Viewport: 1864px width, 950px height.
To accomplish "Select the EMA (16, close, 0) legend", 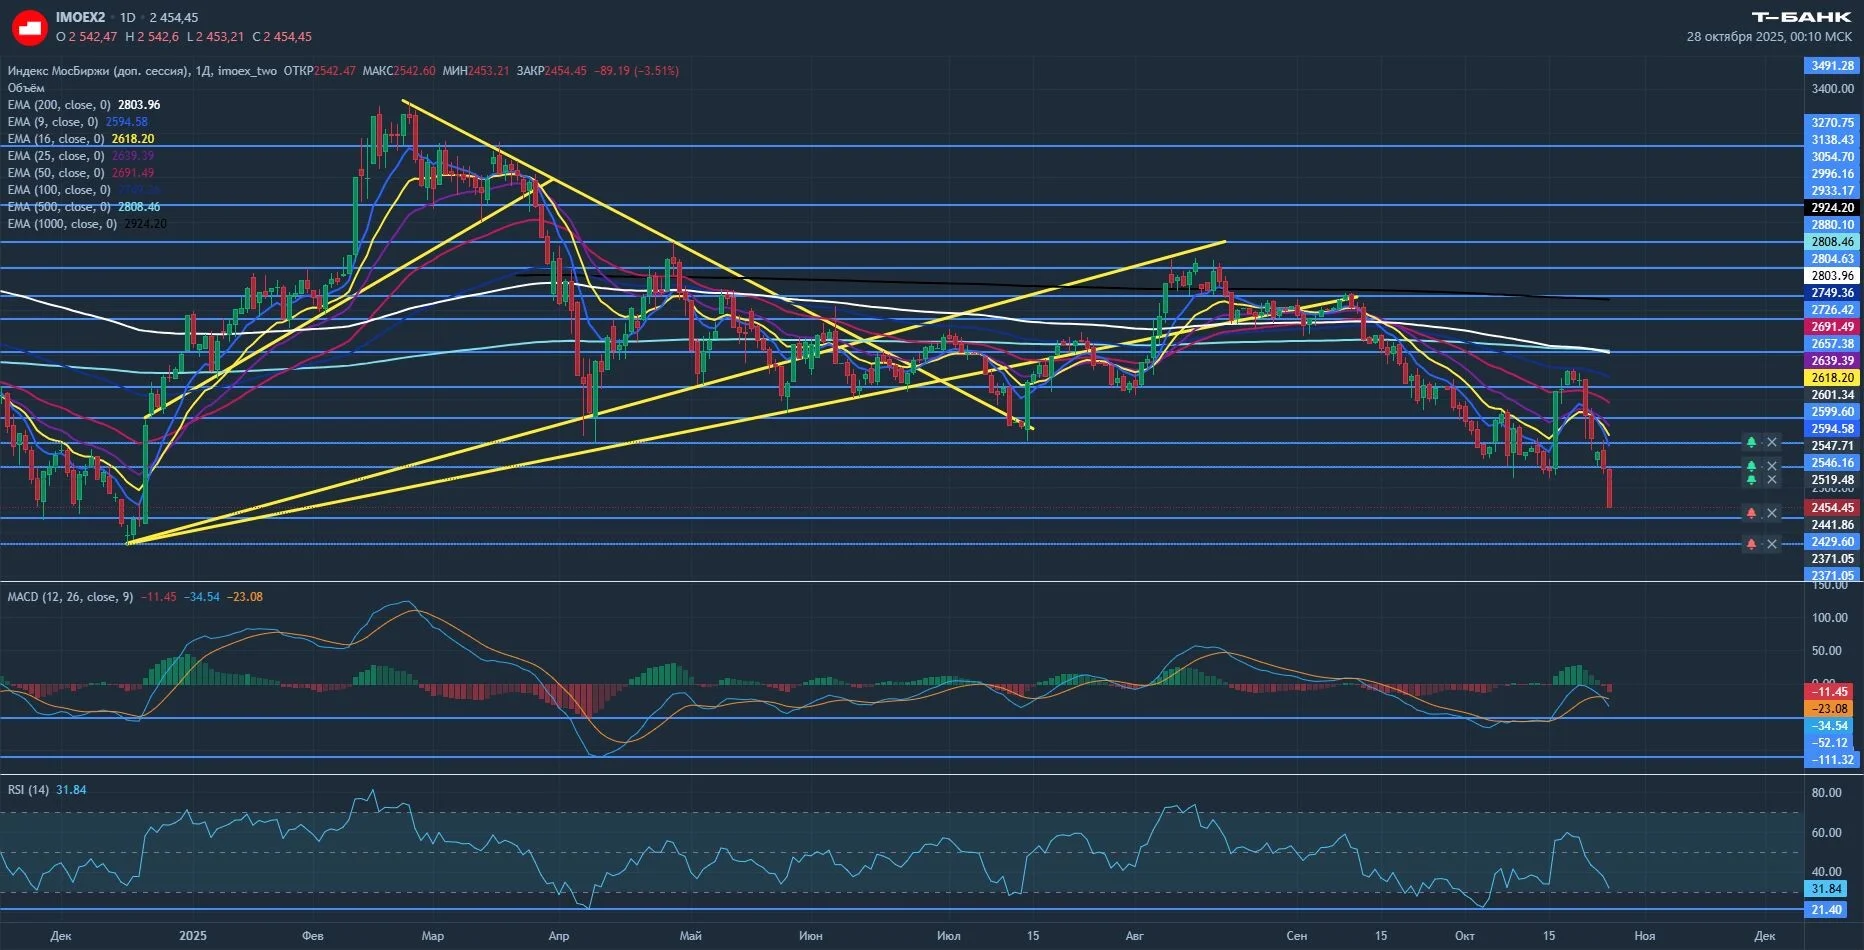I will tap(56, 139).
